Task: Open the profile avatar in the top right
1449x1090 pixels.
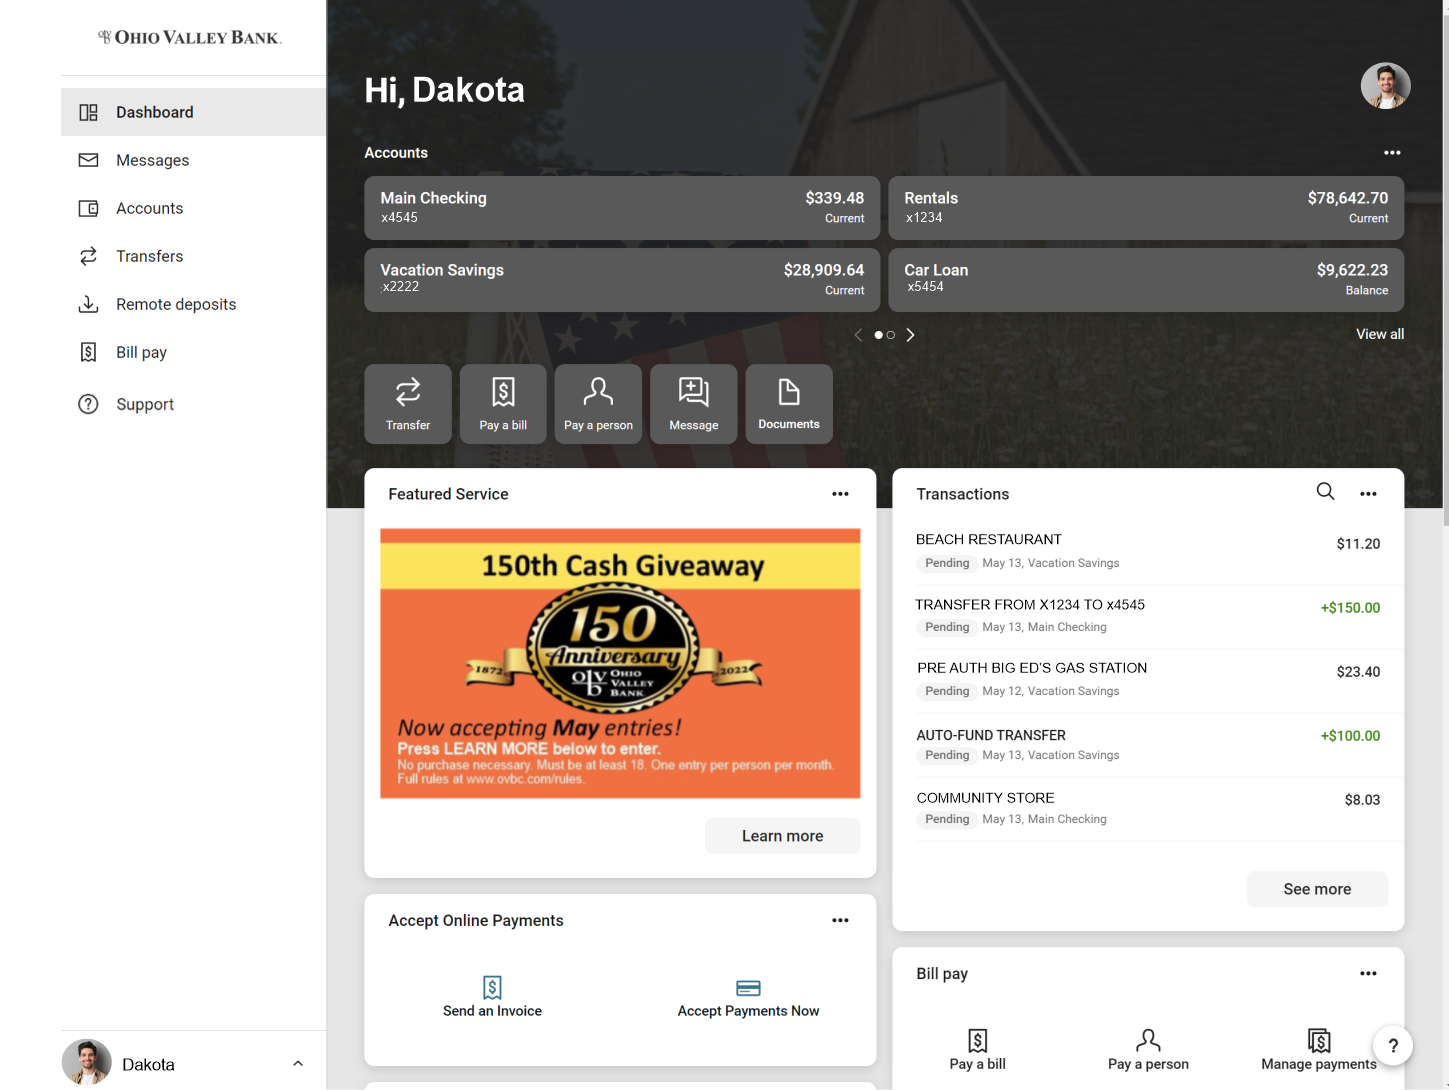Action: click(x=1385, y=85)
